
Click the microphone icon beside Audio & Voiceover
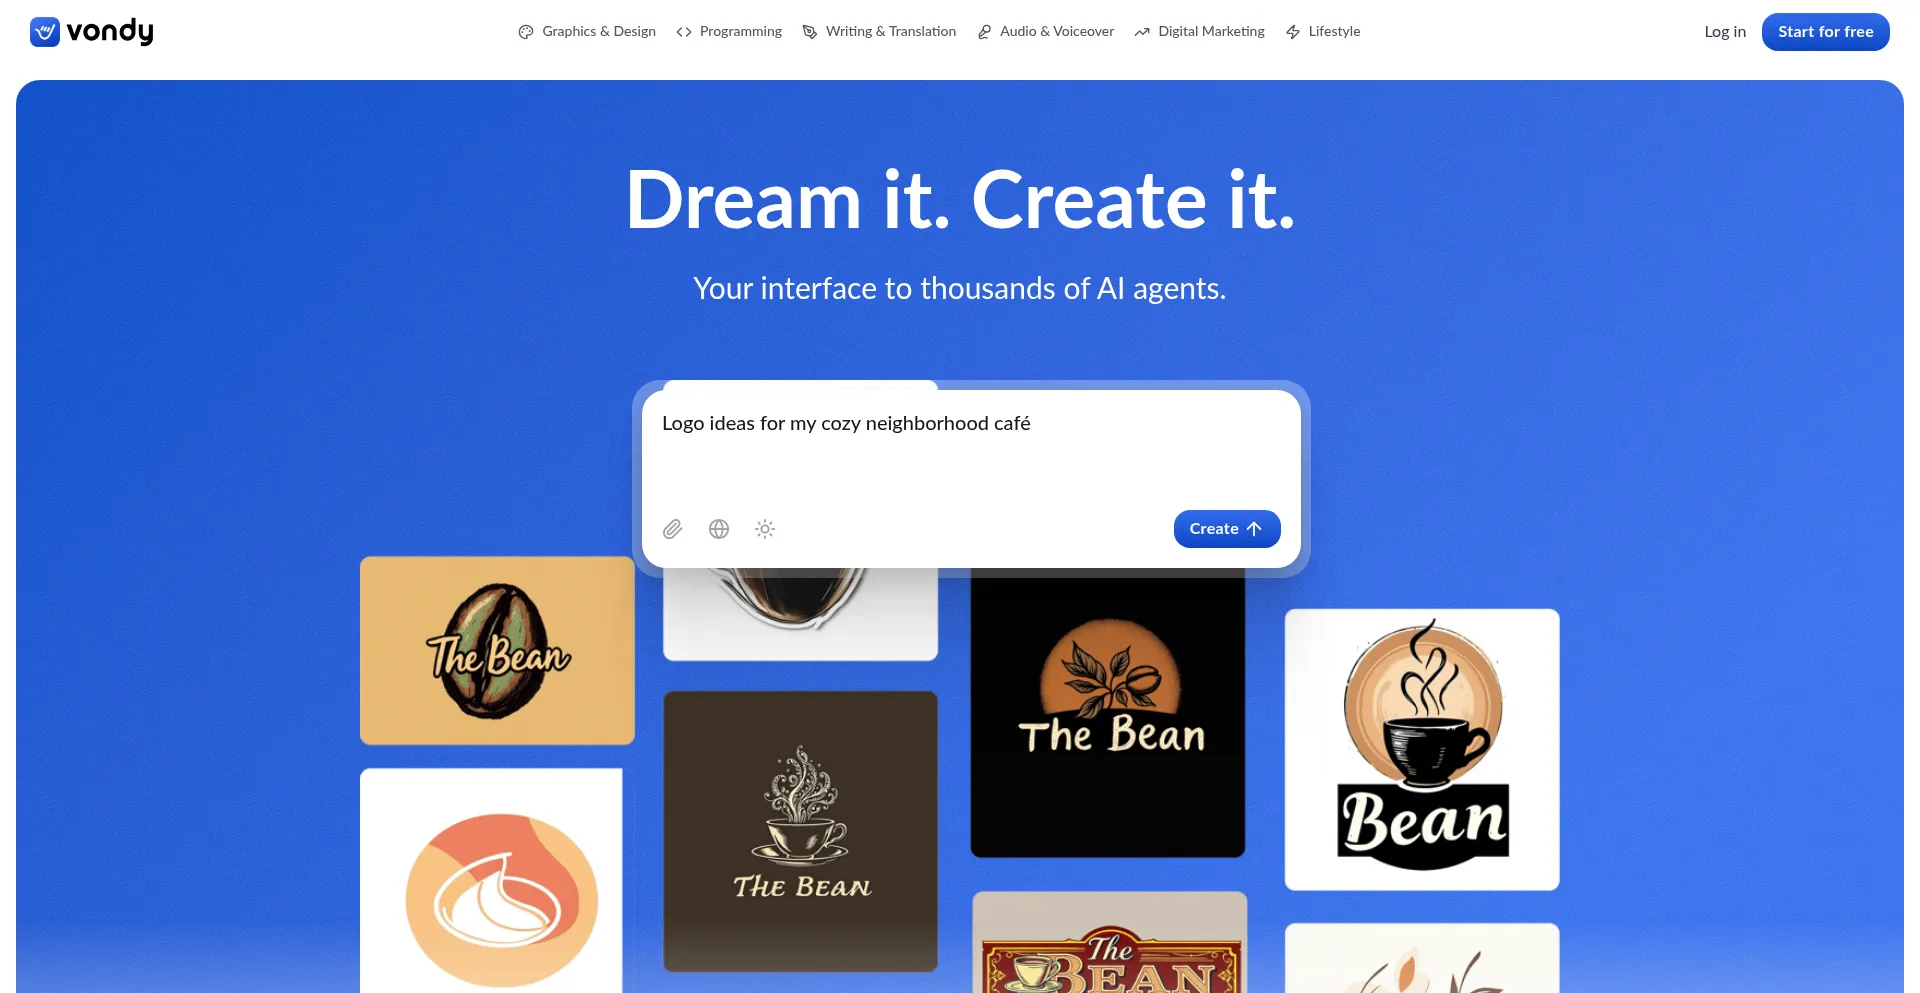(x=984, y=32)
